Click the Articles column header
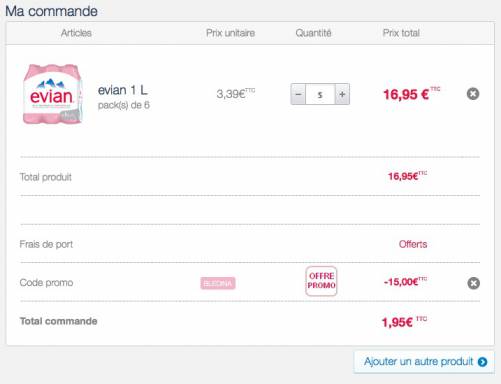Screen dimensions: 501x384 pyautogui.click(x=76, y=33)
